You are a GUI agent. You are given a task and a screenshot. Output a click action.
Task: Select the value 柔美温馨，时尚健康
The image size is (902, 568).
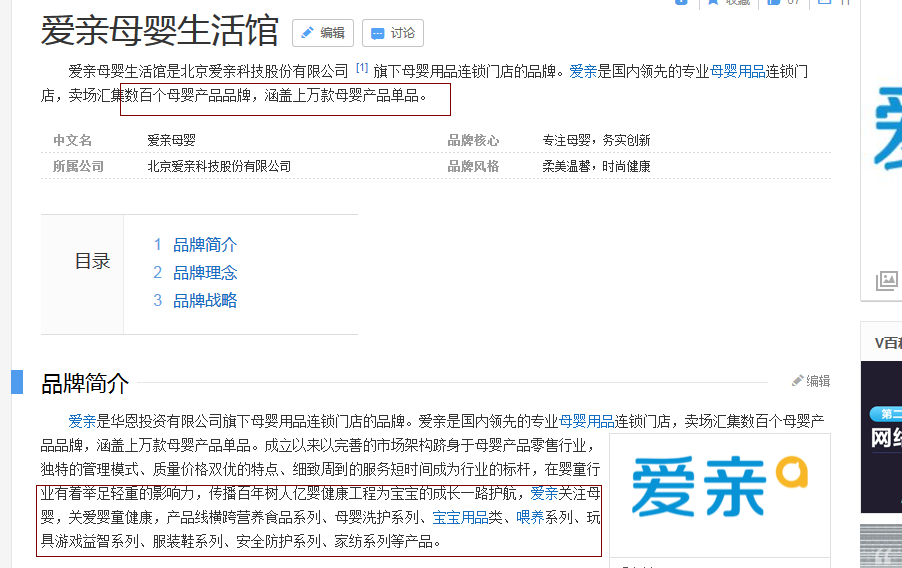[596, 166]
